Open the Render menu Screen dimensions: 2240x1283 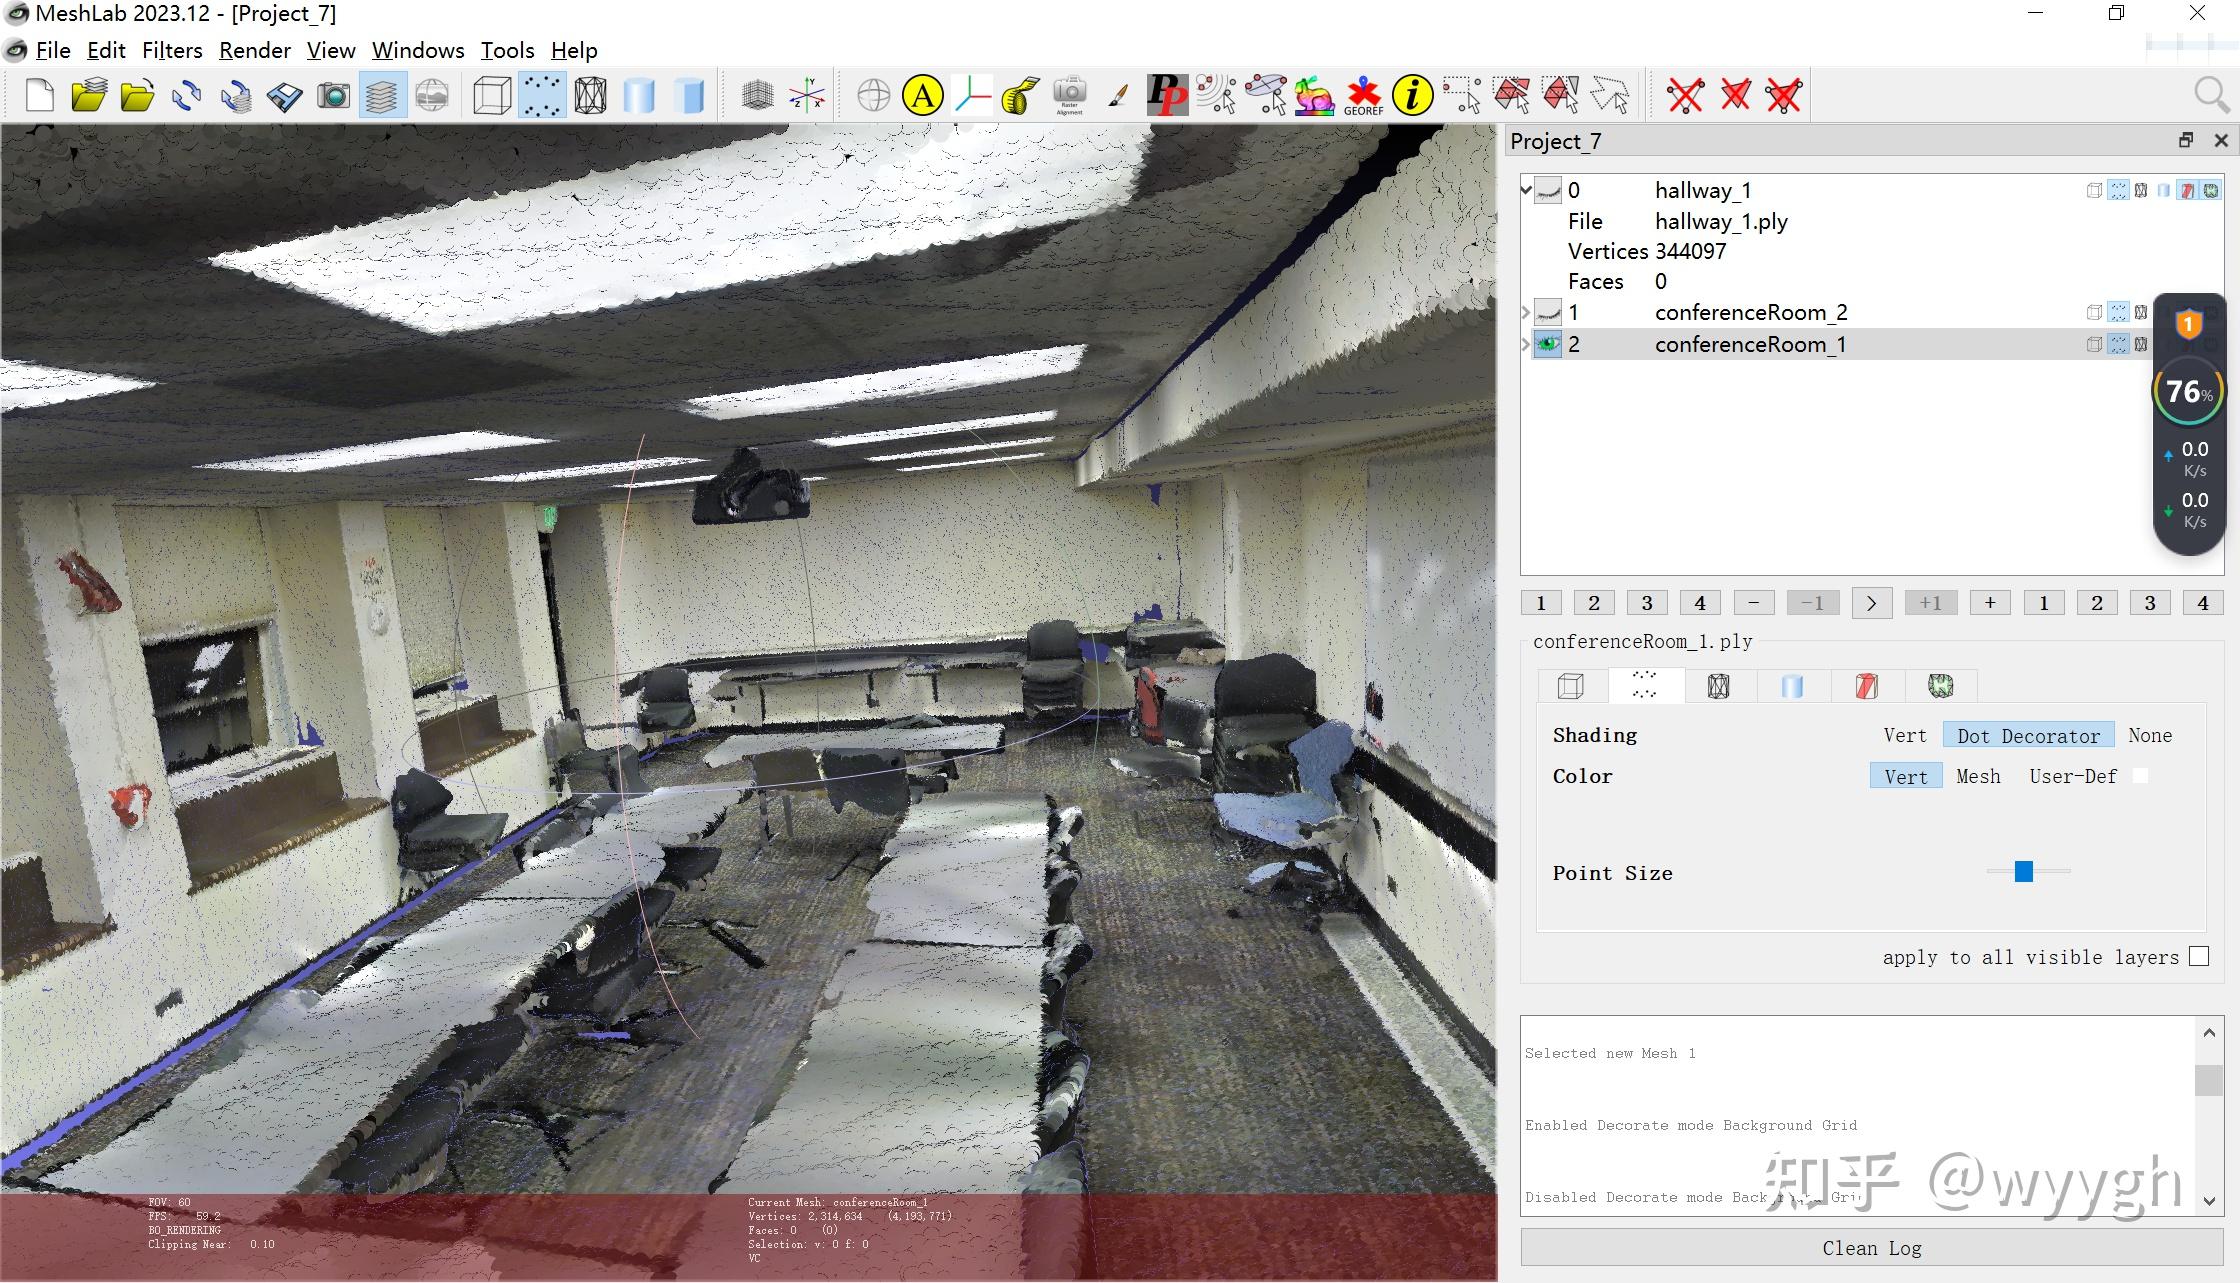[x=254, y=50]
